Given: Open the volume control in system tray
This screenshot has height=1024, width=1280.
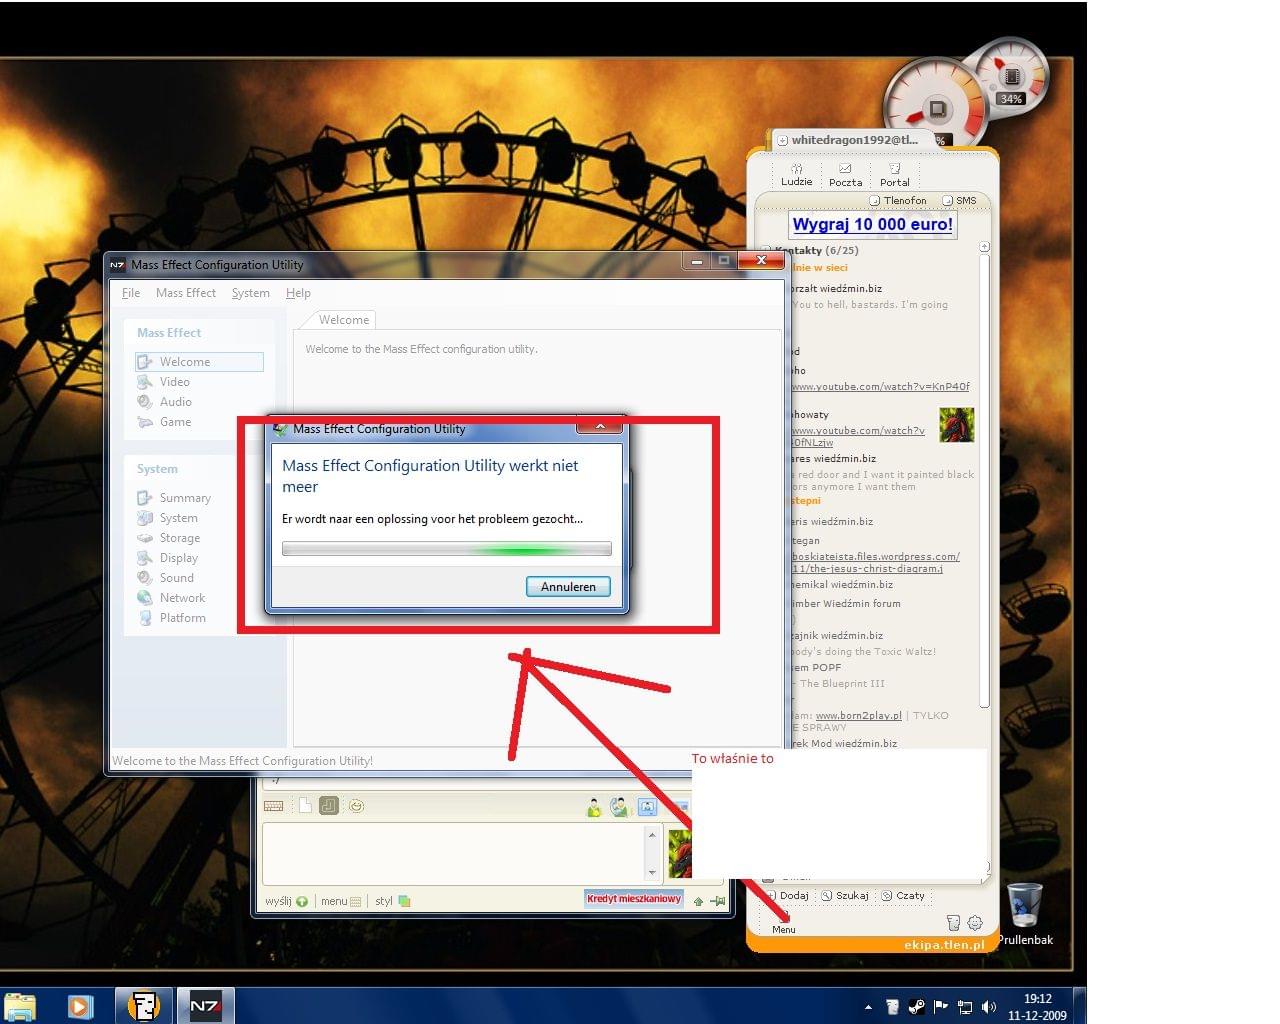Looking at the screenshot, I should pos(989,1007).
